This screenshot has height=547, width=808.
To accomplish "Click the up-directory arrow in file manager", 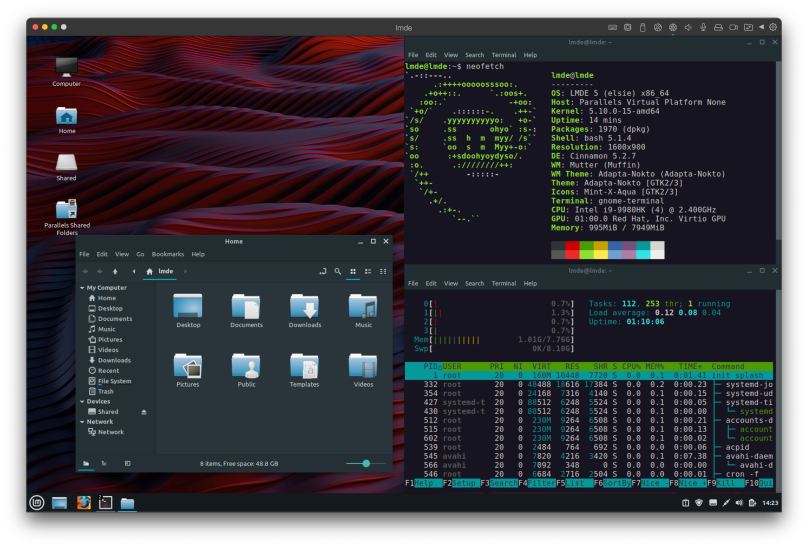I will pos(115,271).
